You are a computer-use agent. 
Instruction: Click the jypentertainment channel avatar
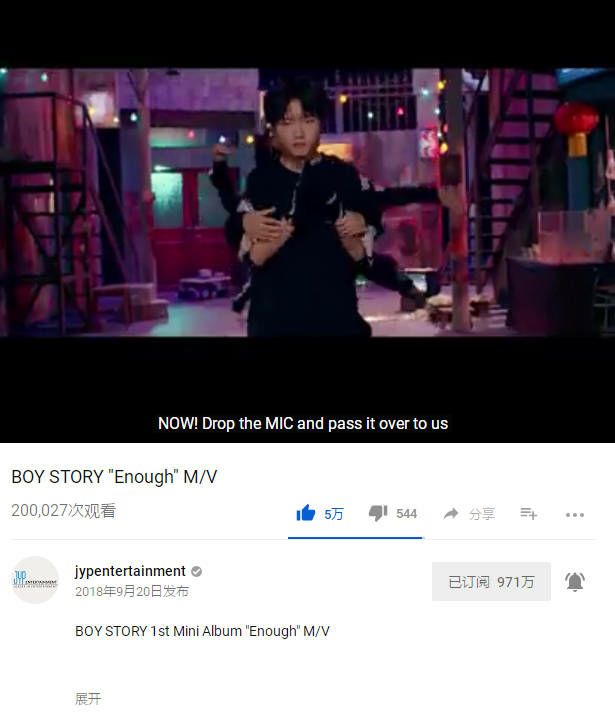pos(35,580)
